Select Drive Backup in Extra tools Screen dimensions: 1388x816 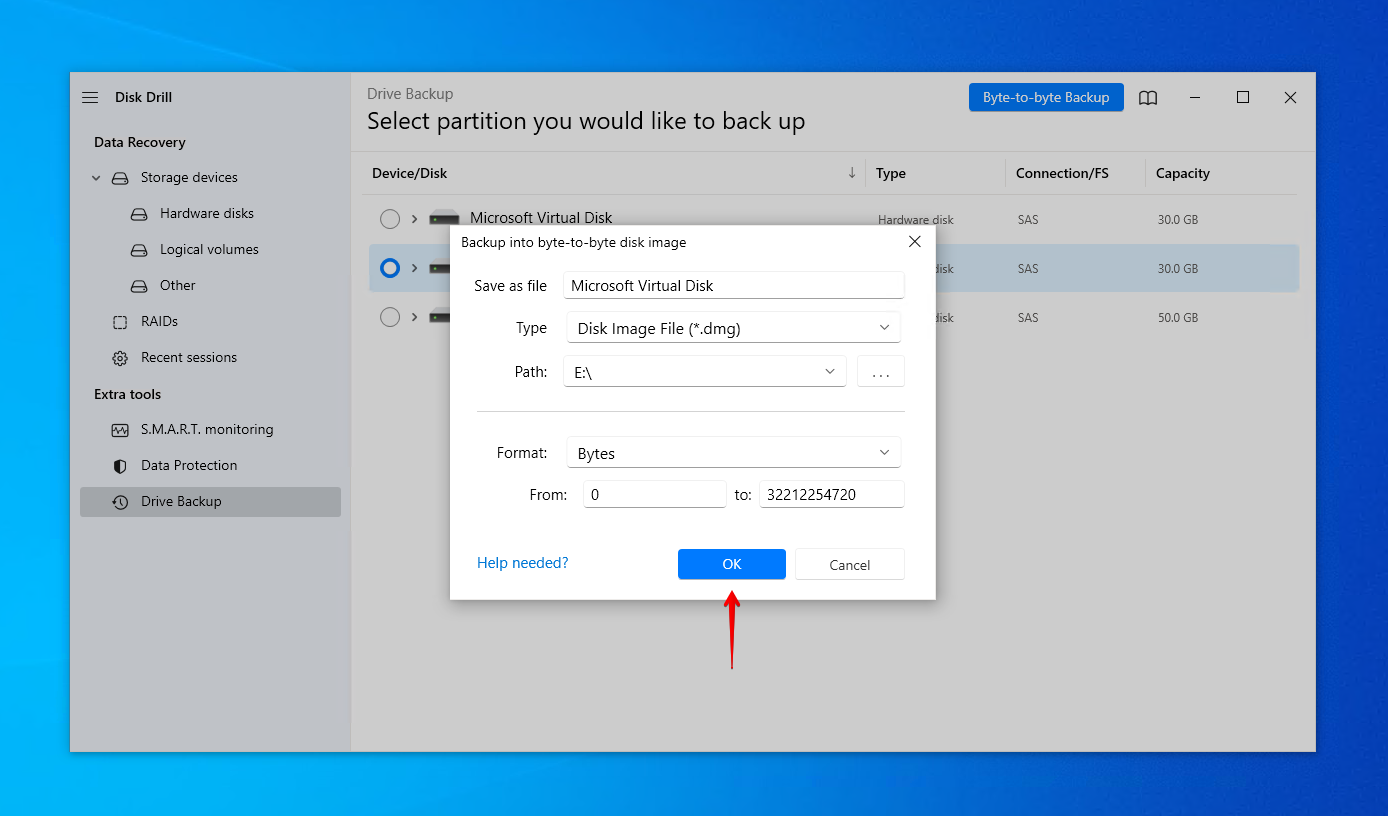click(181, 502)
